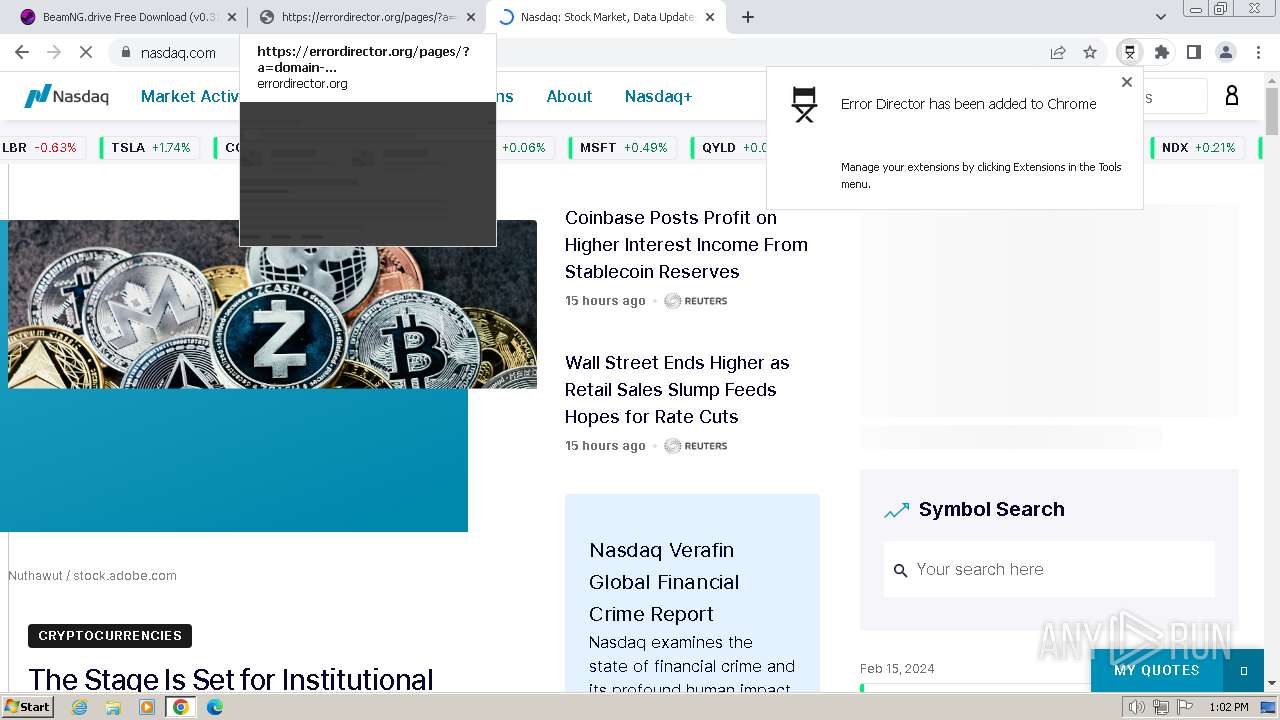Open the Error Director extension icon
1280x720 pixels.
tap(1130, 52)
